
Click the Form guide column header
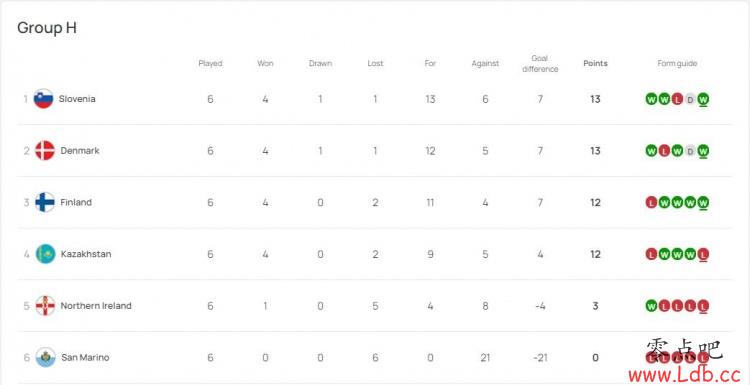click(x=677, y=63)
